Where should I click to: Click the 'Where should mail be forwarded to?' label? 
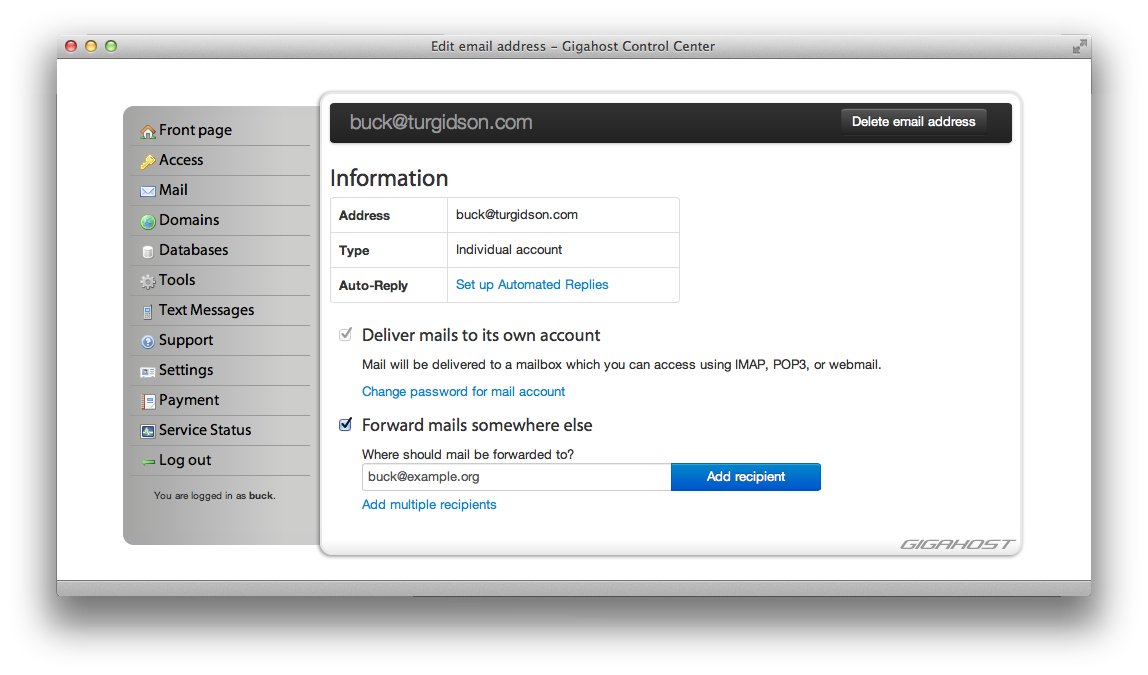pos(468,455)
